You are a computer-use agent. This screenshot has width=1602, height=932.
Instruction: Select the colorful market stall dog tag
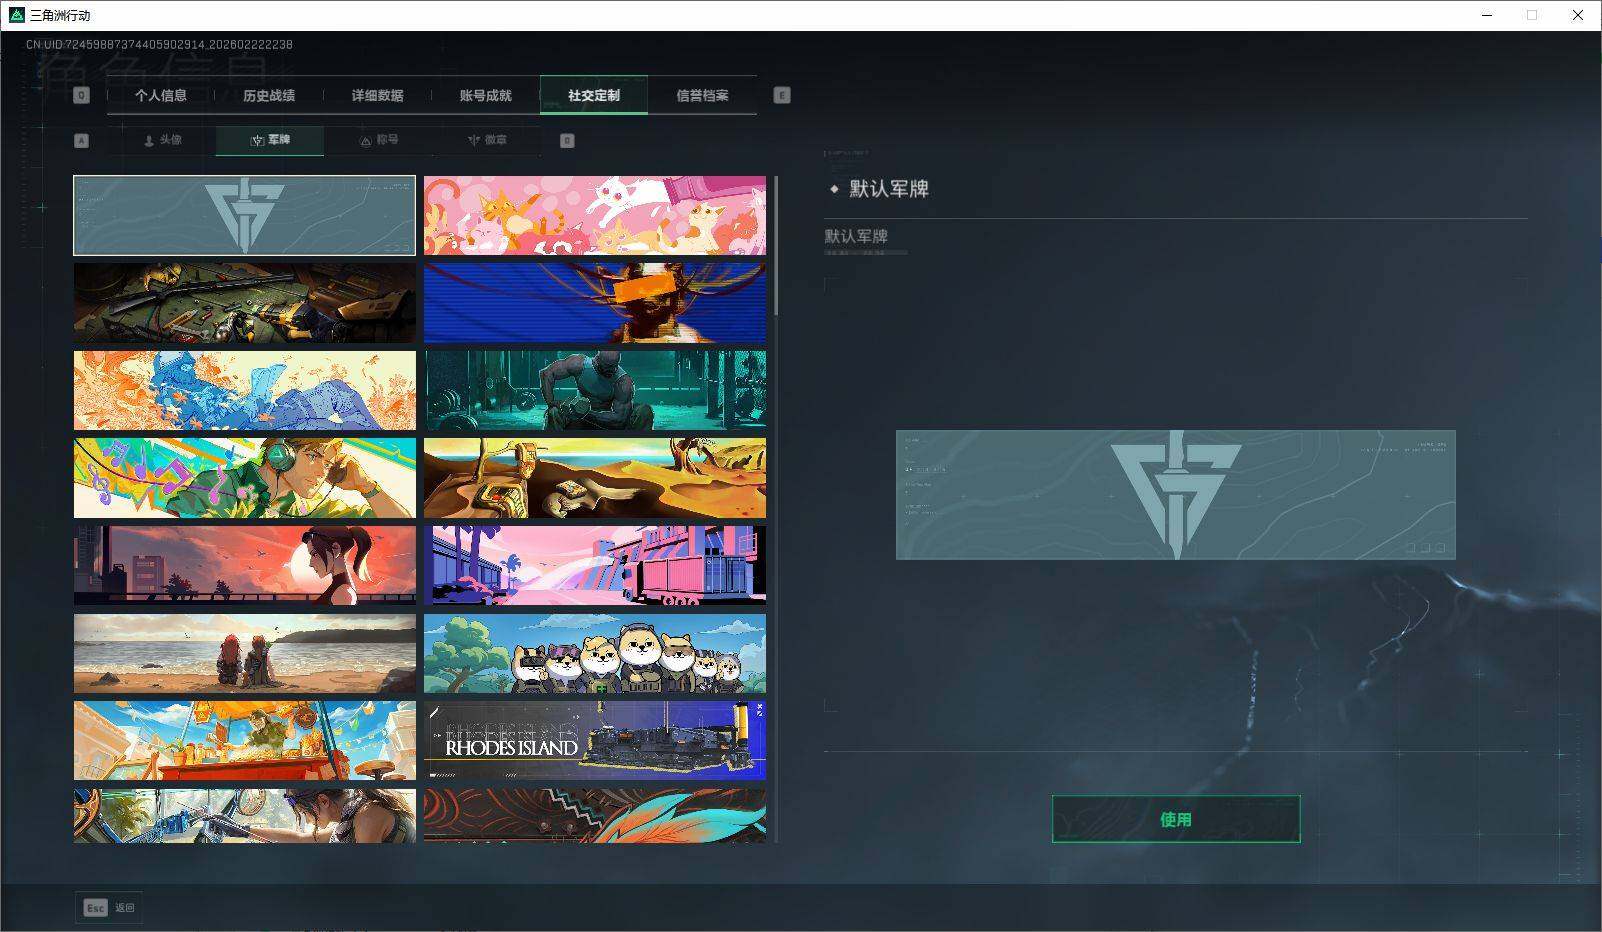(x=244, y=740)
